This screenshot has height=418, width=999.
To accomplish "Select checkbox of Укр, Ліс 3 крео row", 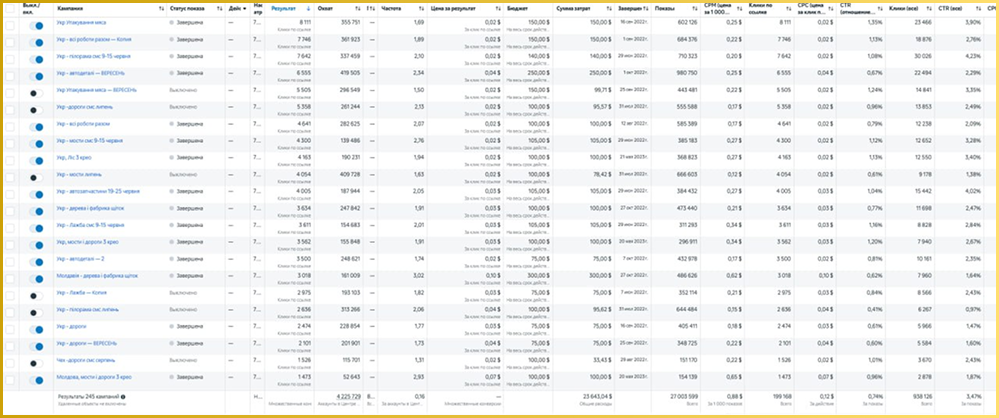I will (10, 161).
